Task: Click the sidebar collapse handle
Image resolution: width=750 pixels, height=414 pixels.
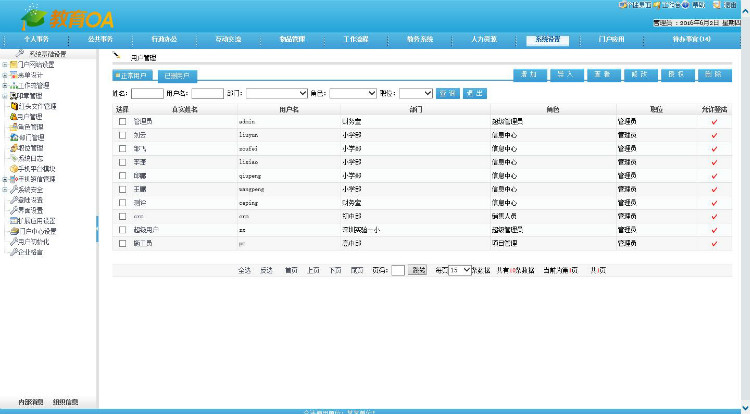Action: [97, 230]
